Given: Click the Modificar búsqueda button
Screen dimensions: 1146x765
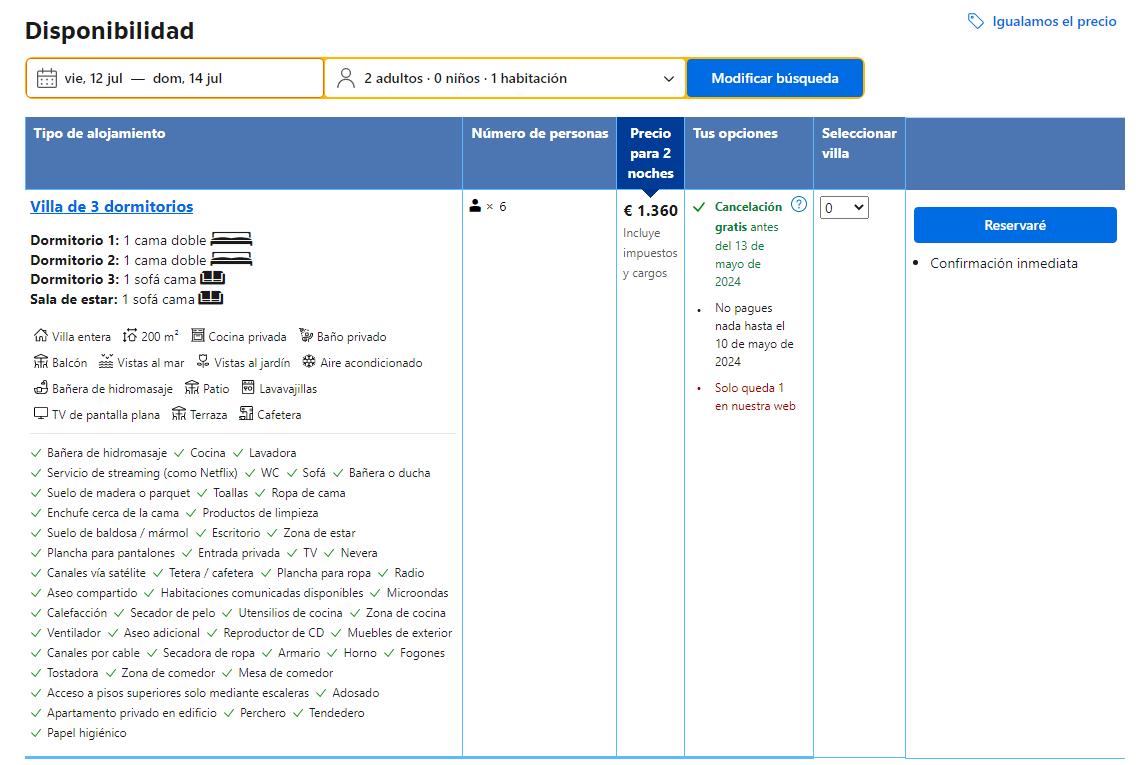Looking at the screenshot, I should click(774, 78).
